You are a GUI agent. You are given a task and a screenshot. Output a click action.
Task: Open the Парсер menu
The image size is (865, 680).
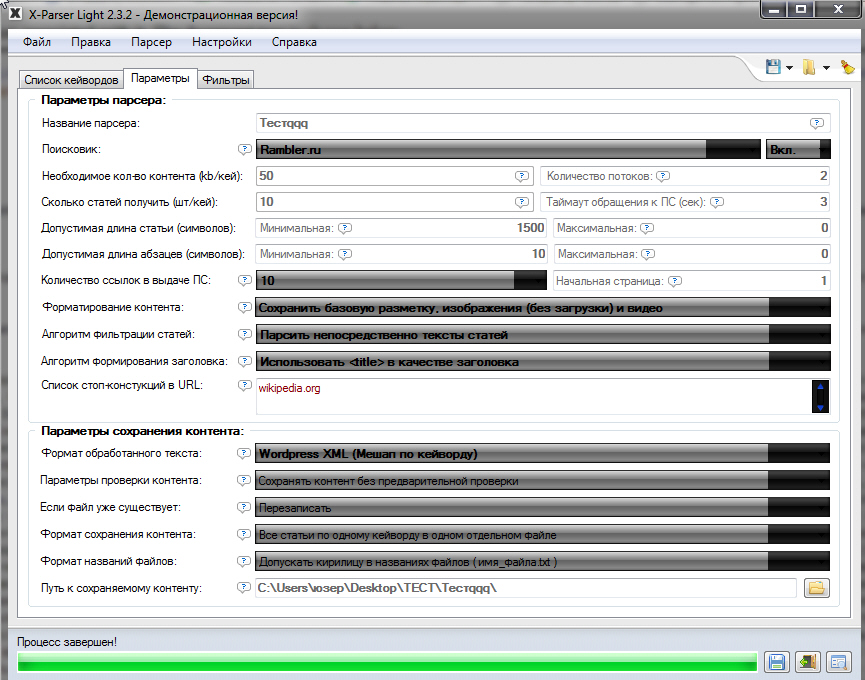coord(151,42)
